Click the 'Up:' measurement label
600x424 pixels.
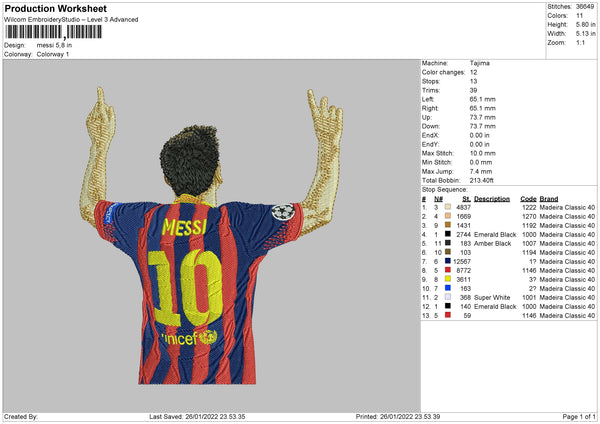coord(426,117)
